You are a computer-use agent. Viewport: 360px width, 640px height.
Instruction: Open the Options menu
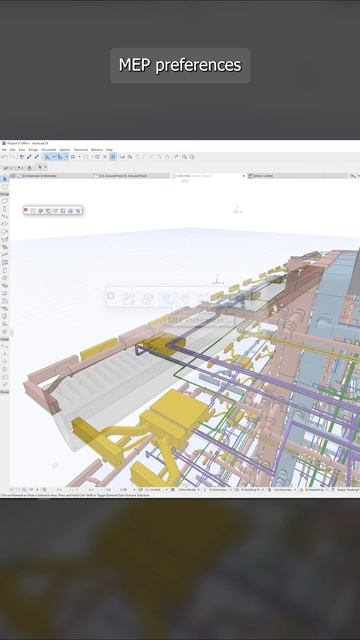65,150
